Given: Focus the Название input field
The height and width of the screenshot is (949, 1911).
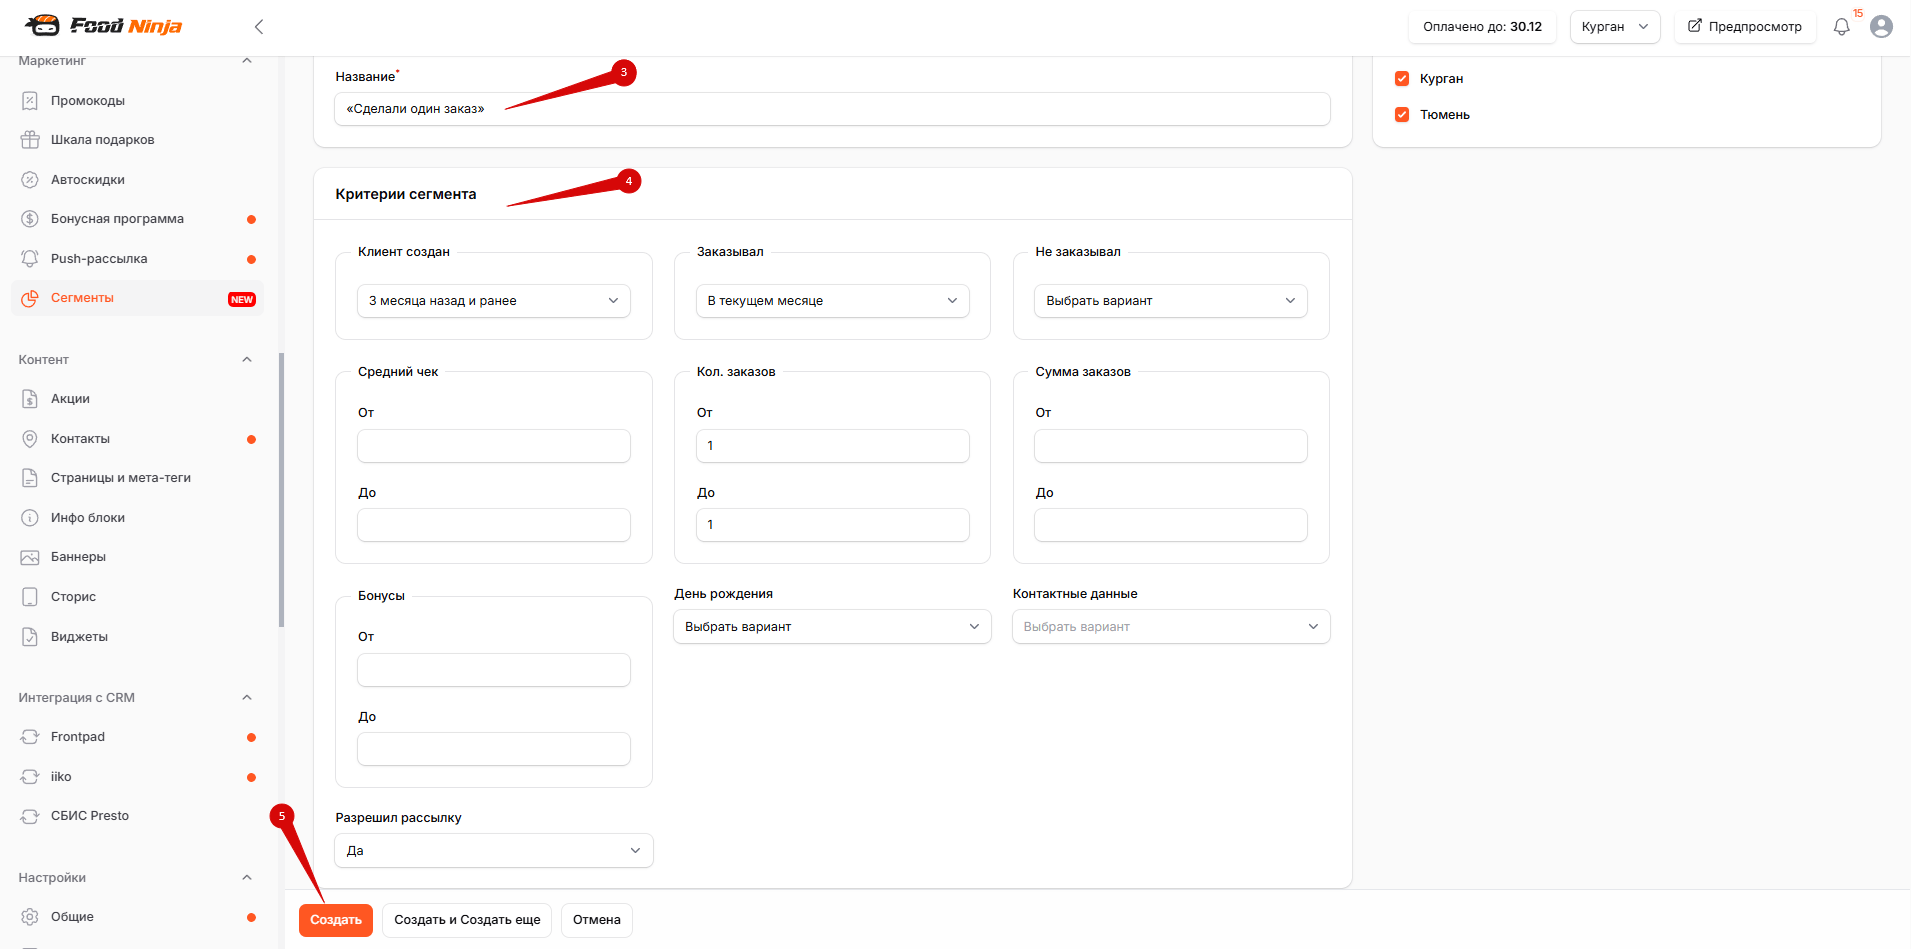Looking at the screenshot, I should tap(832, 109).
